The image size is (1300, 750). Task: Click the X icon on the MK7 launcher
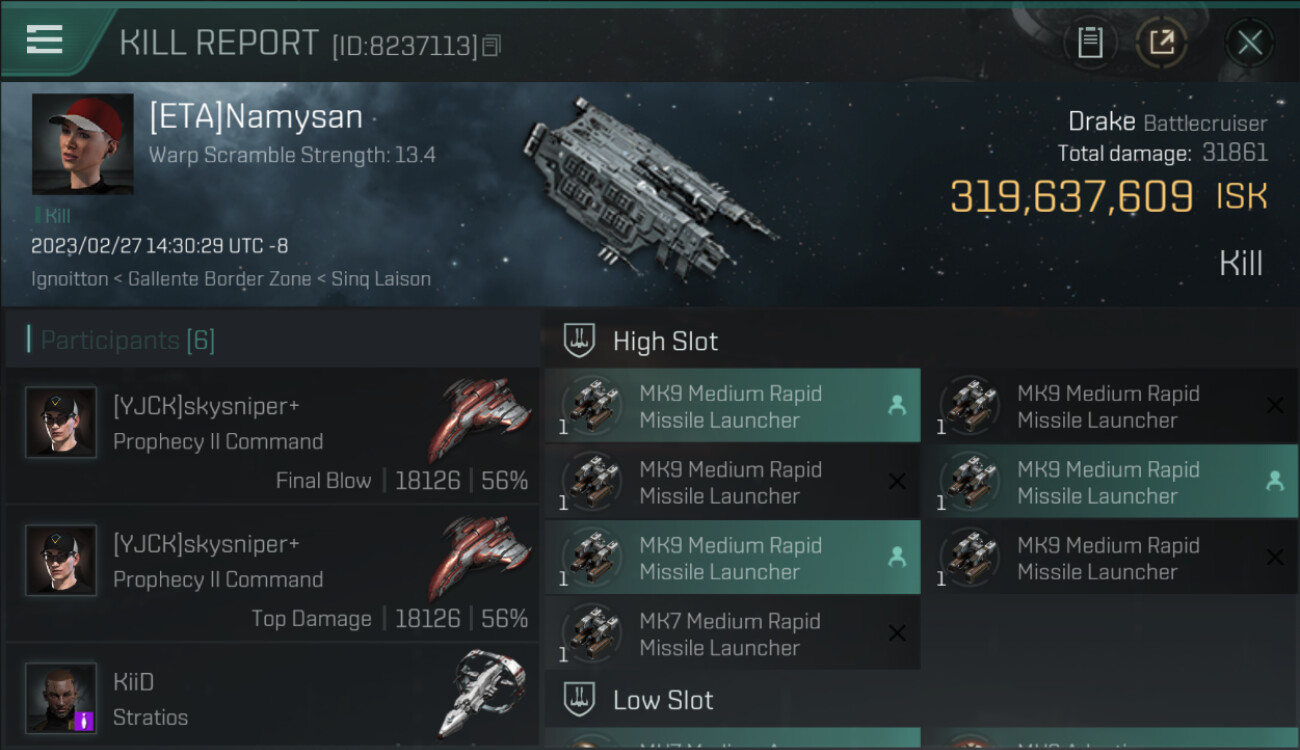click(897, 633)
